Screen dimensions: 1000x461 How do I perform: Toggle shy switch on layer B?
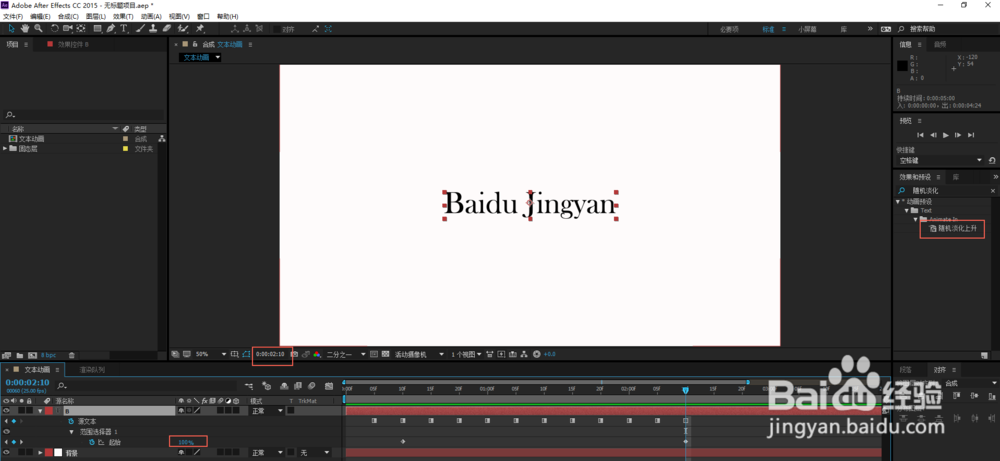tap(181, 411)
